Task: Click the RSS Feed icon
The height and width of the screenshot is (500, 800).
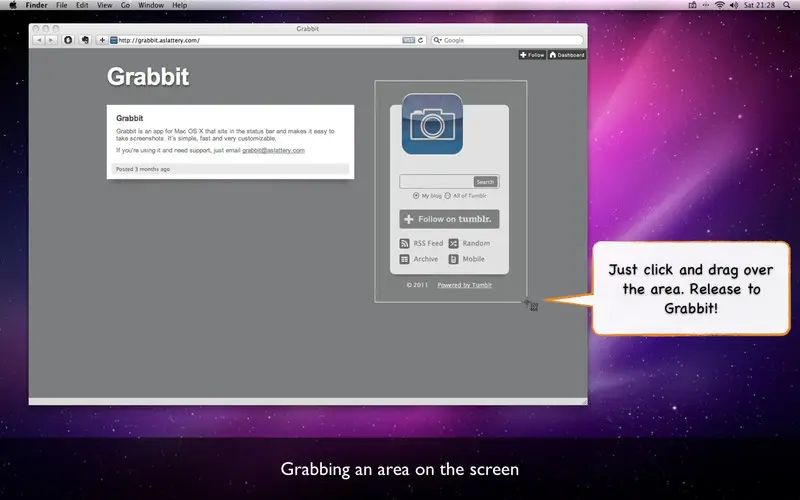Action: coord(405,243)
